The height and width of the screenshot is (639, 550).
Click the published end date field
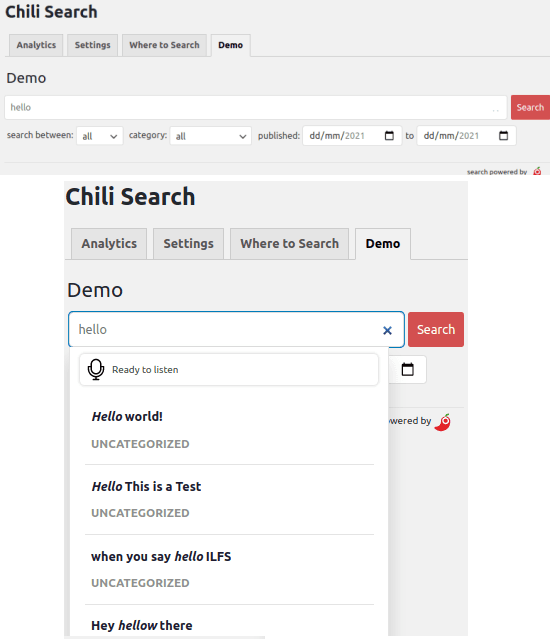466,136
